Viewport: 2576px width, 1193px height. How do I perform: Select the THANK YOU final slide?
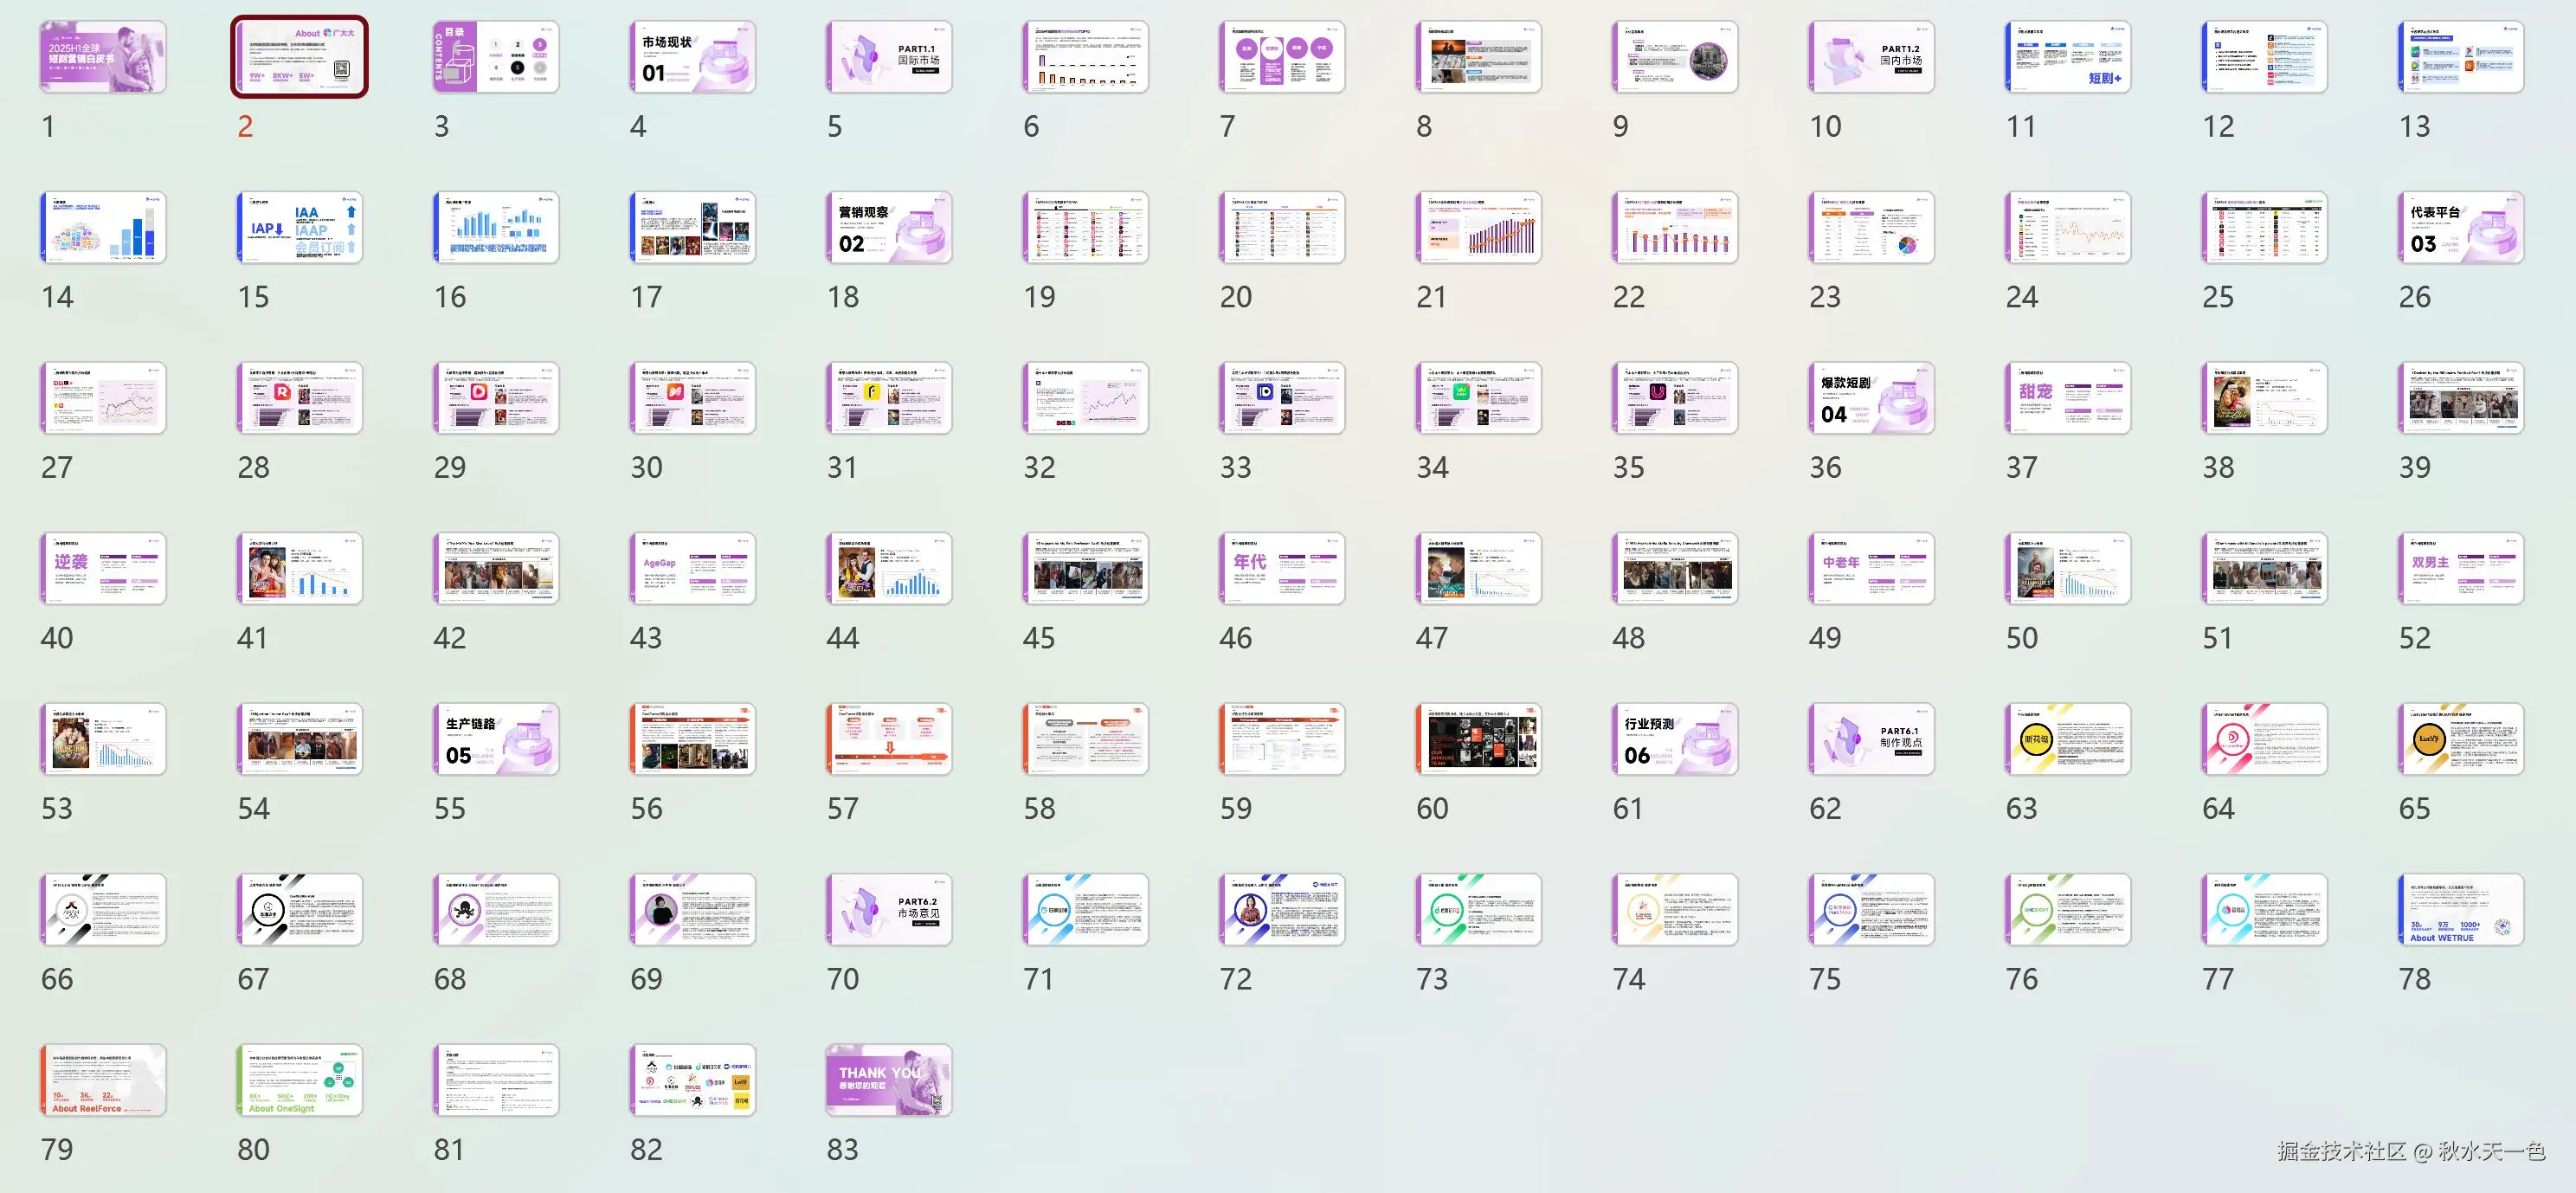point(889,1081)
